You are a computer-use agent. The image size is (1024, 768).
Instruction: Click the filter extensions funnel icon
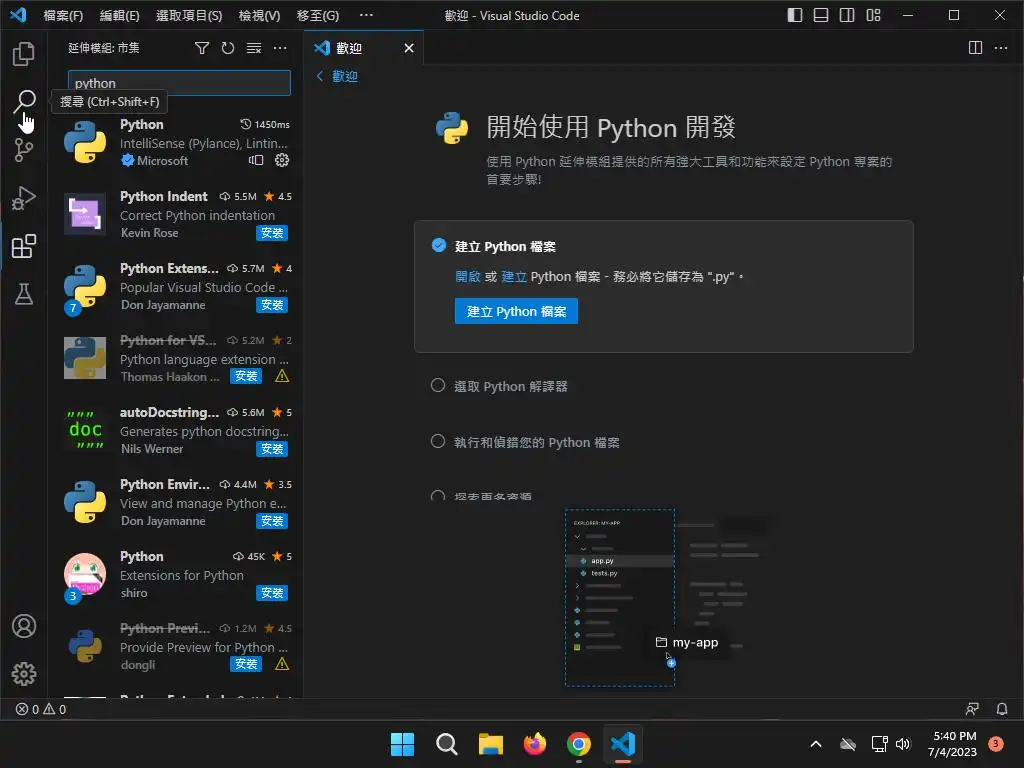(x=202, y=48)
